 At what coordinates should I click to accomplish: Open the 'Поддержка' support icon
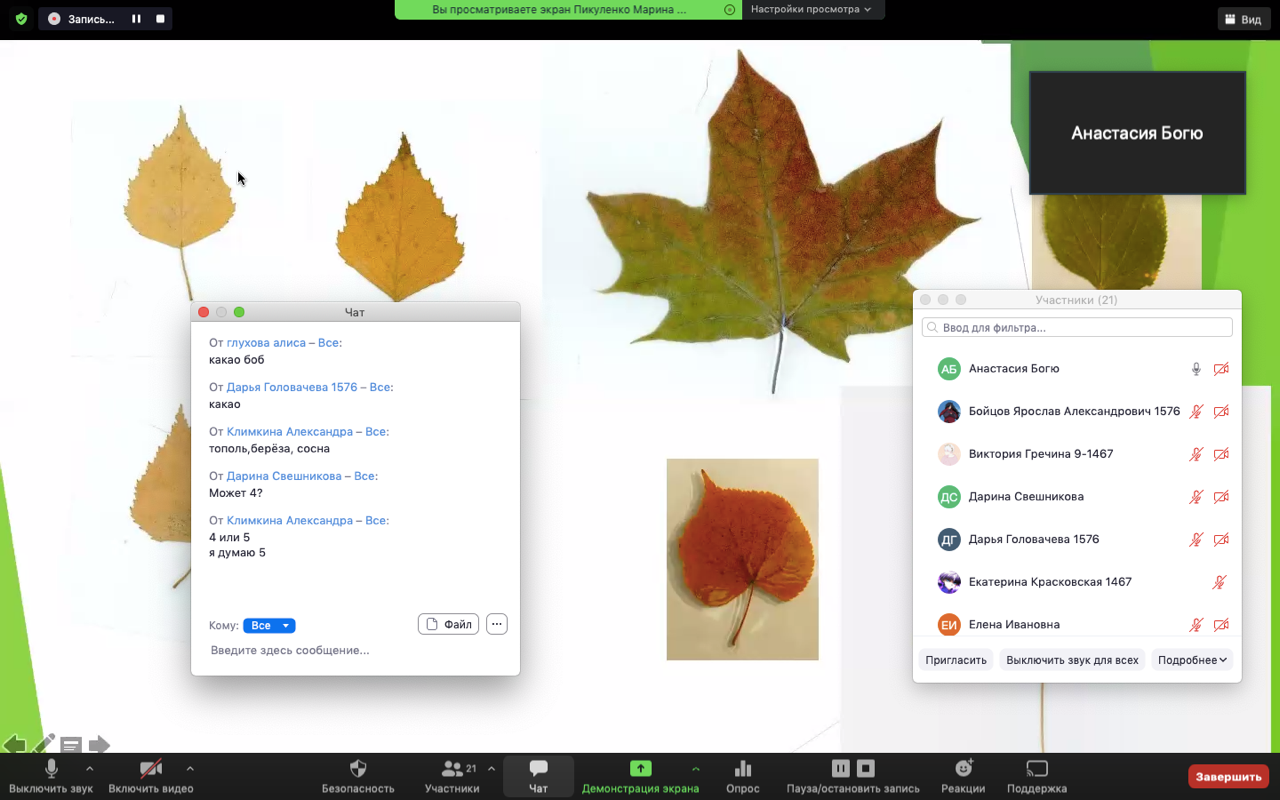point(1037,775)
